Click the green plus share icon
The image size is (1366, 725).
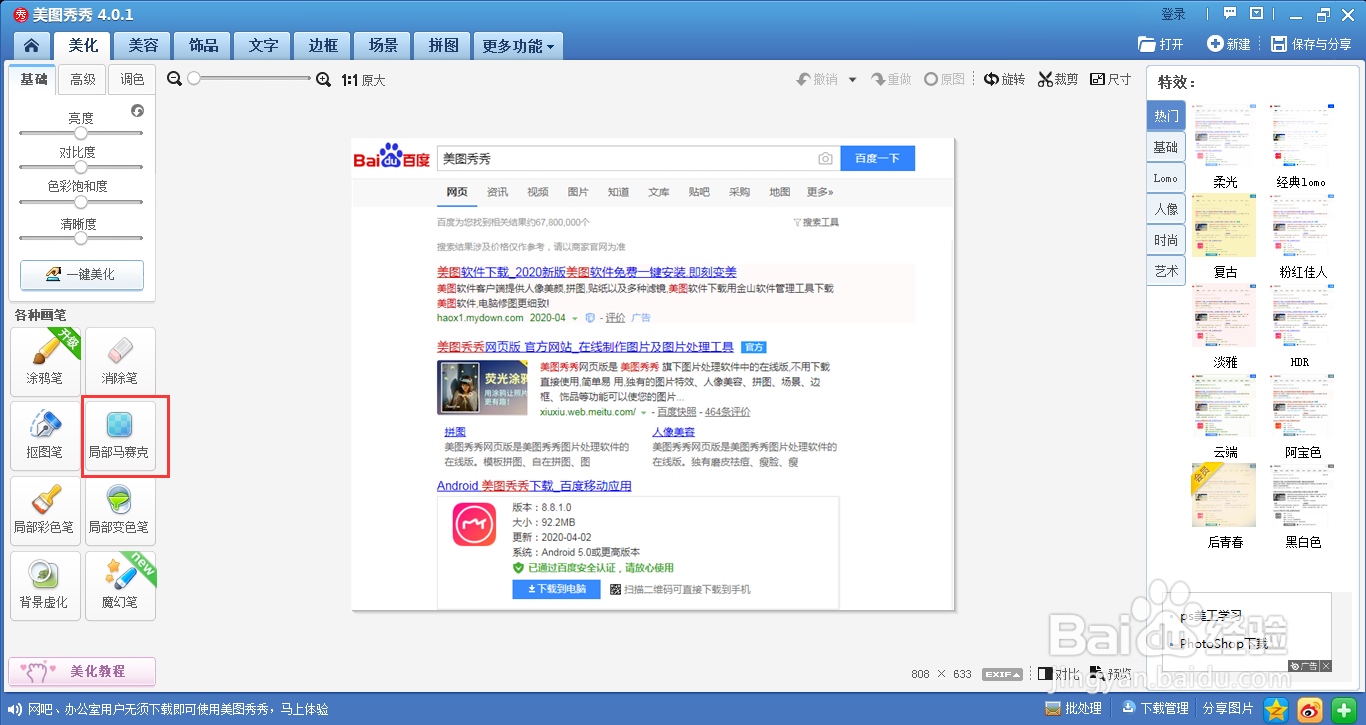point(1344,709)
